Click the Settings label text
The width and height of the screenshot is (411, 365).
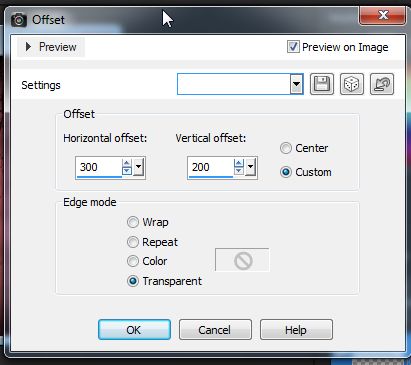(41, 85)
